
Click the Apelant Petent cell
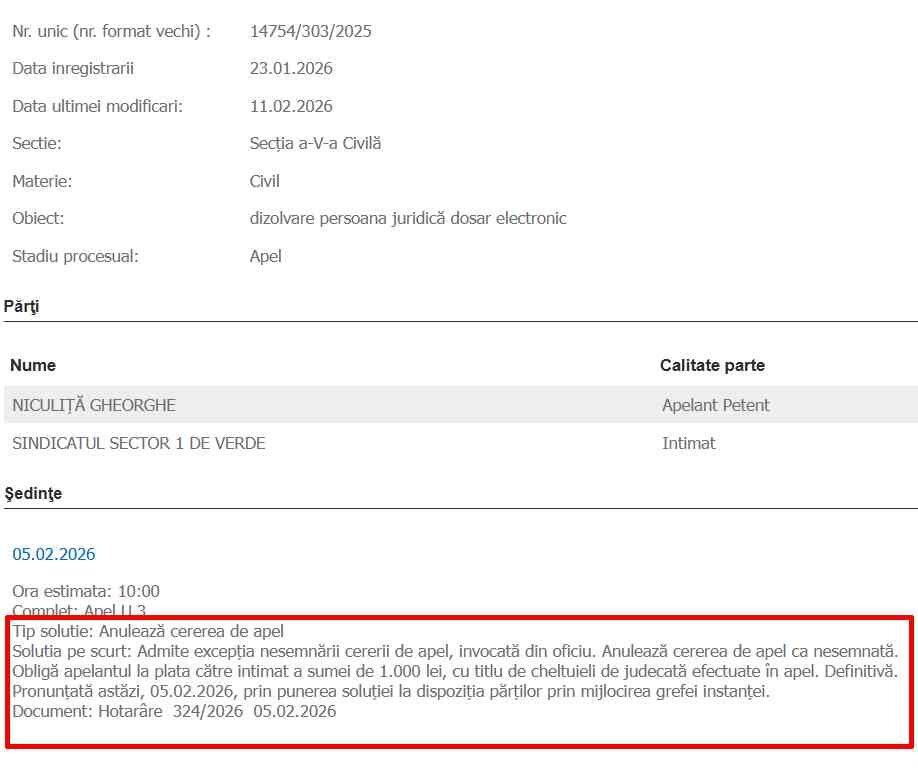715,405
